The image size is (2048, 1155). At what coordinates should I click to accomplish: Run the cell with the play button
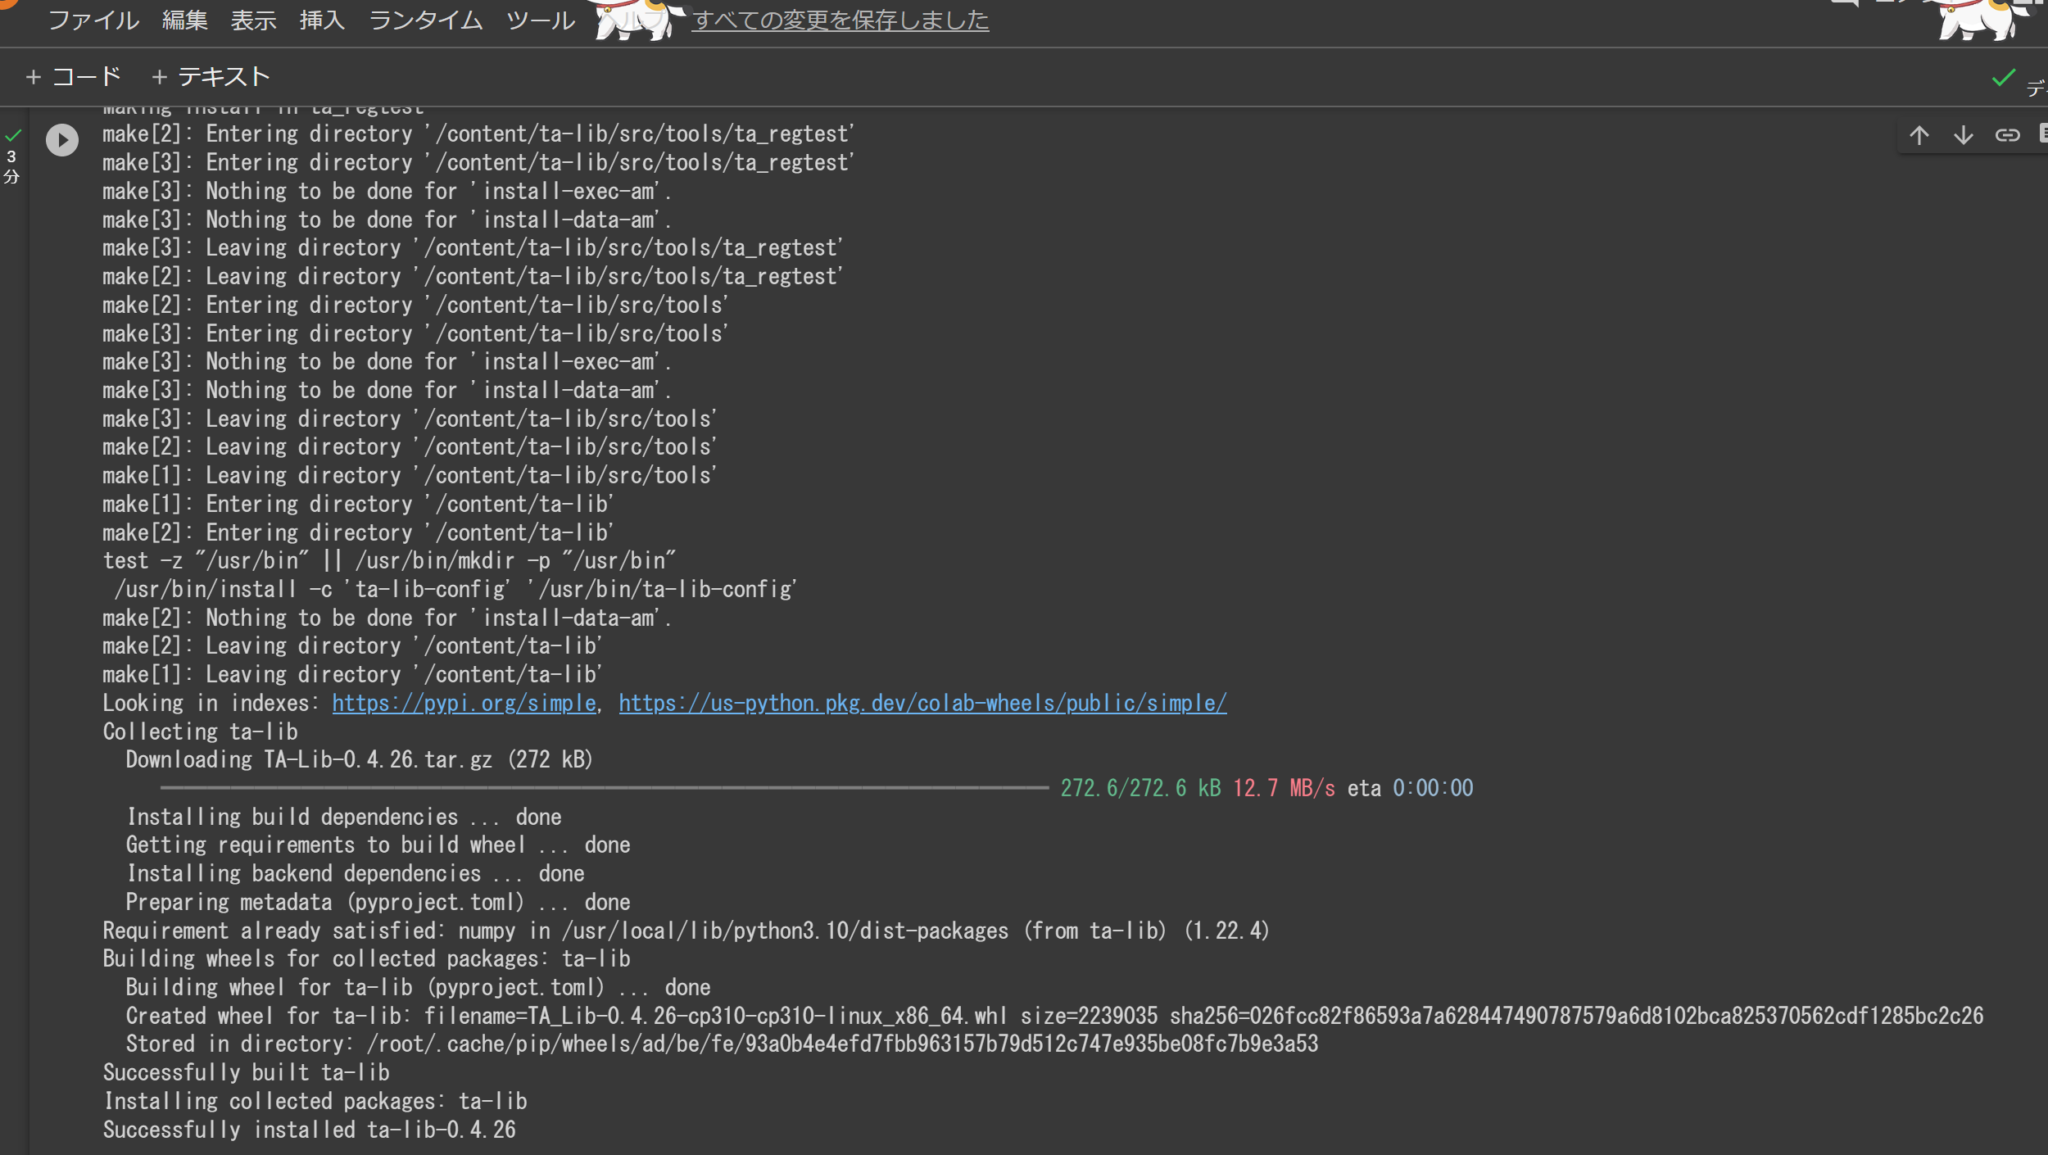pyautogui.click(x=62, y=140)
